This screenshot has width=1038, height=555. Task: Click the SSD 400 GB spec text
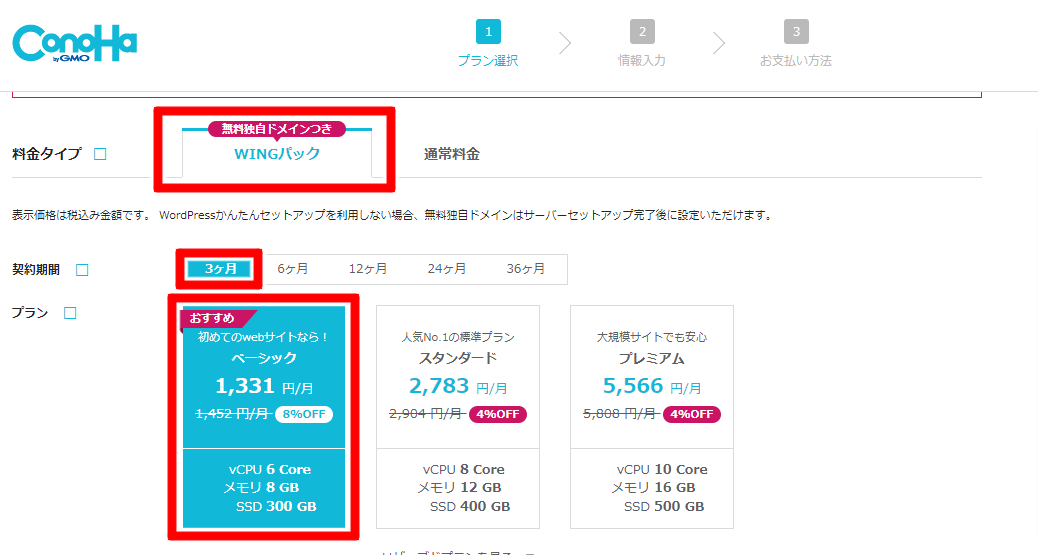[x=470, y=507]
